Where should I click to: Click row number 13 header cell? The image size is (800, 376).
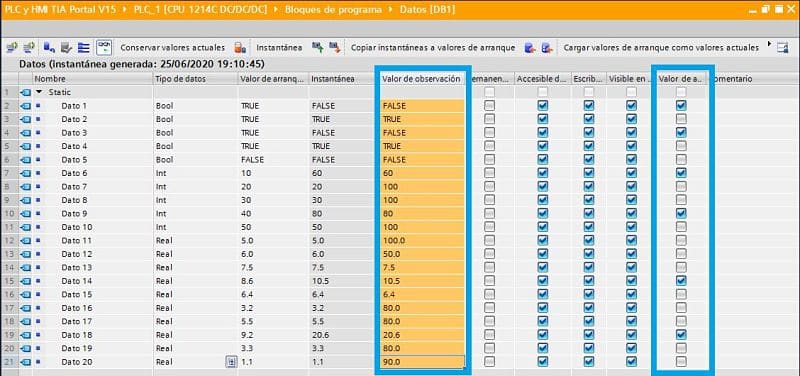point(9,254)
